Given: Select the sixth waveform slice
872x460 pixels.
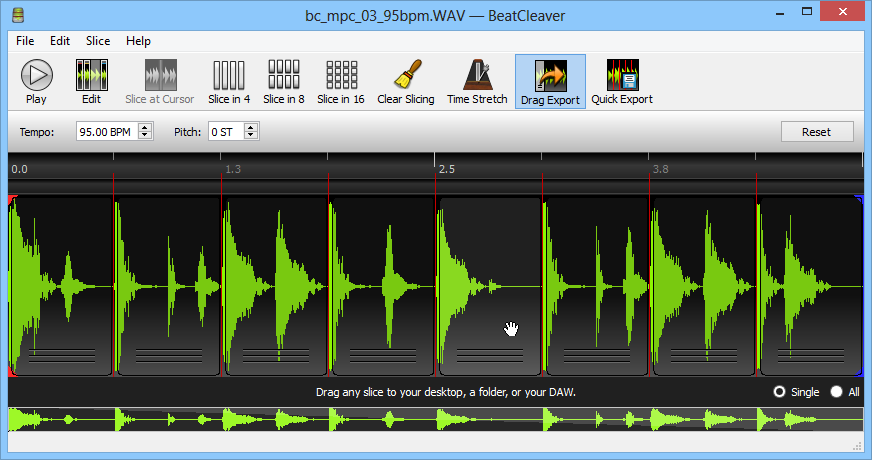Looking at the screenshot, I should click(x=596, y=286).
